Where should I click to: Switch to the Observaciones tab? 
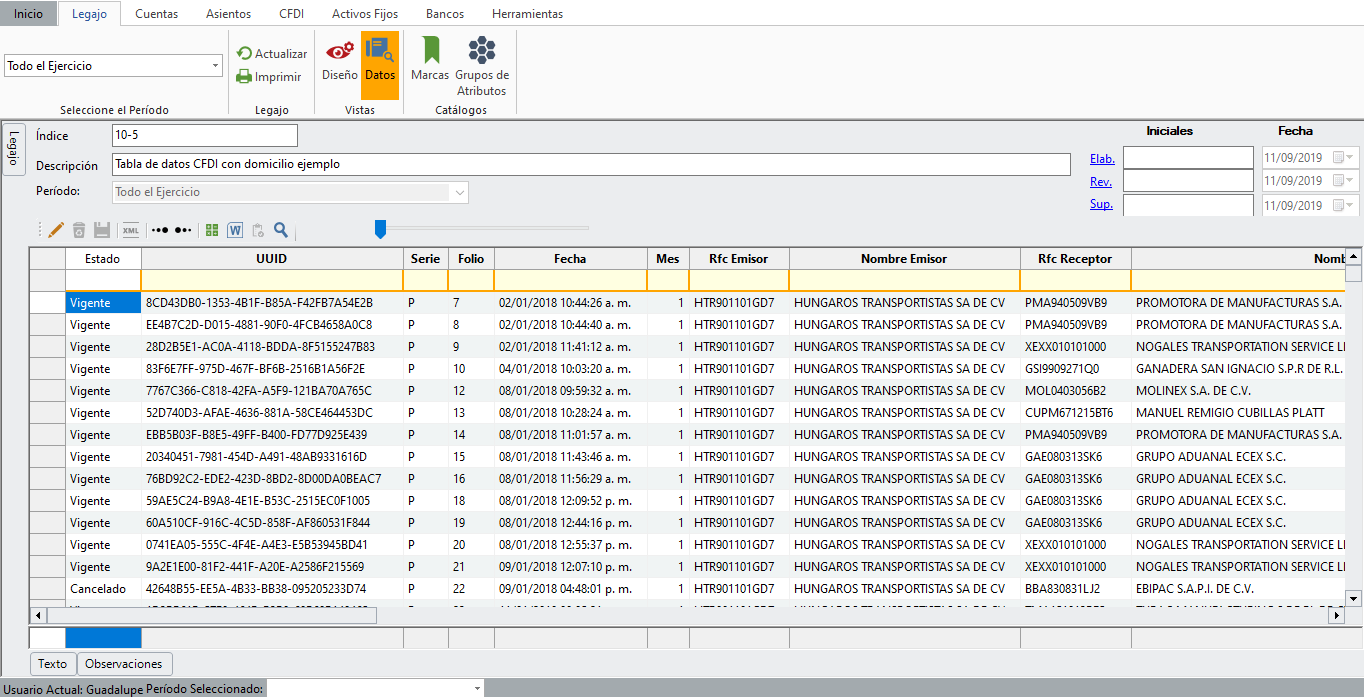[124, 664]
